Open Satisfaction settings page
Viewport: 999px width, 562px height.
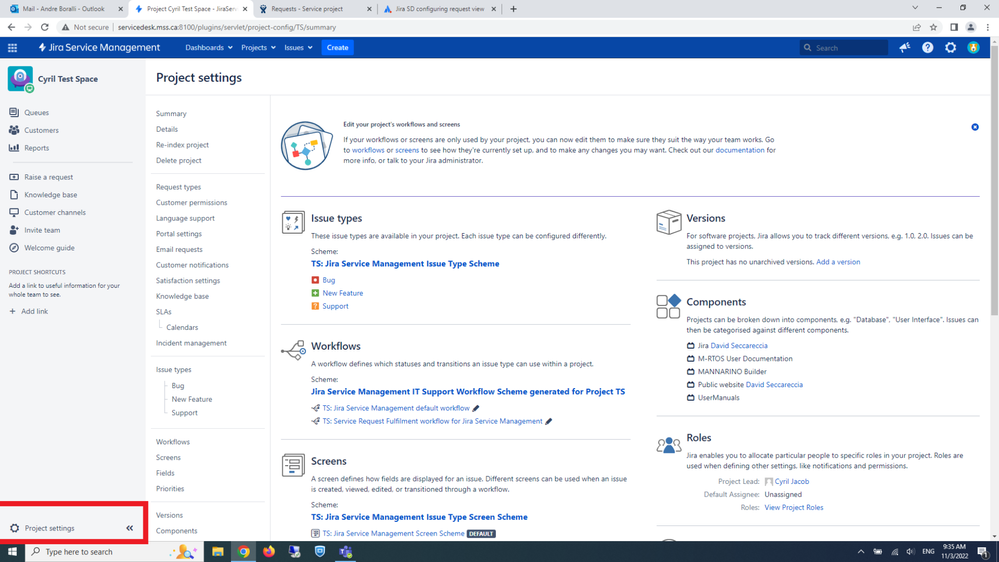pos(188,281)
